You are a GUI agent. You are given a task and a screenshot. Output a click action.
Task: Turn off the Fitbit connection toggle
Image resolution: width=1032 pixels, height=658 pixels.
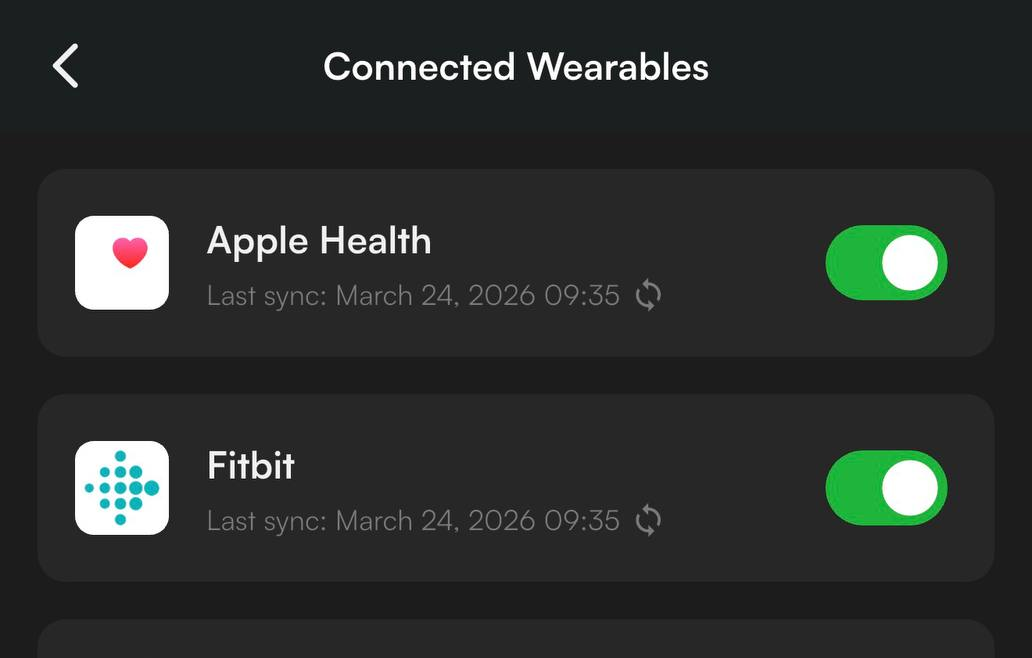coord(886,488)
